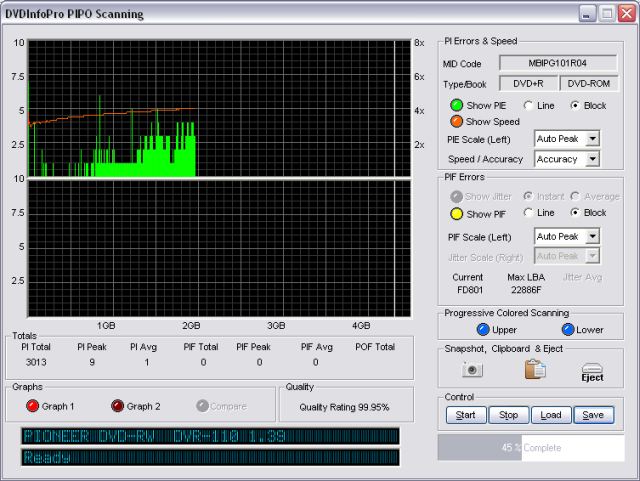Select Line mode for PIE graph
The width and height of the screenshot is (640, 481).
[x=529, y=106]
